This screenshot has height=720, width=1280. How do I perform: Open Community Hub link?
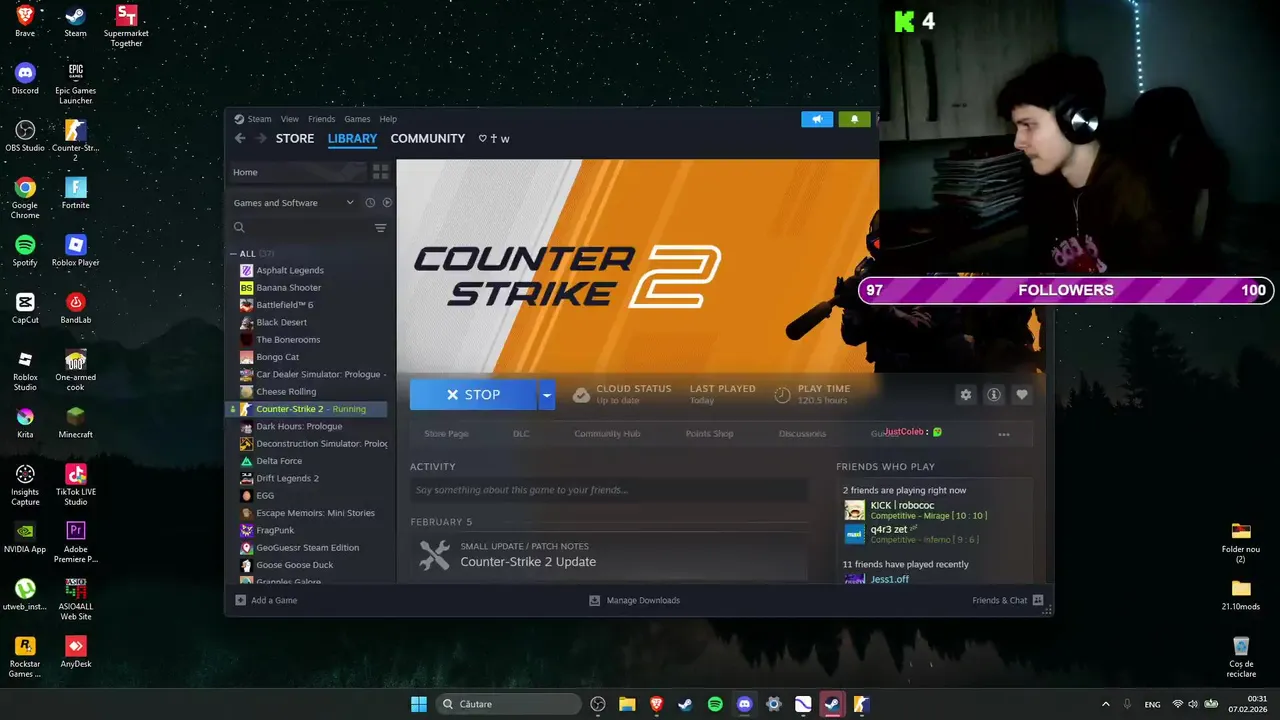click(607, 434)
